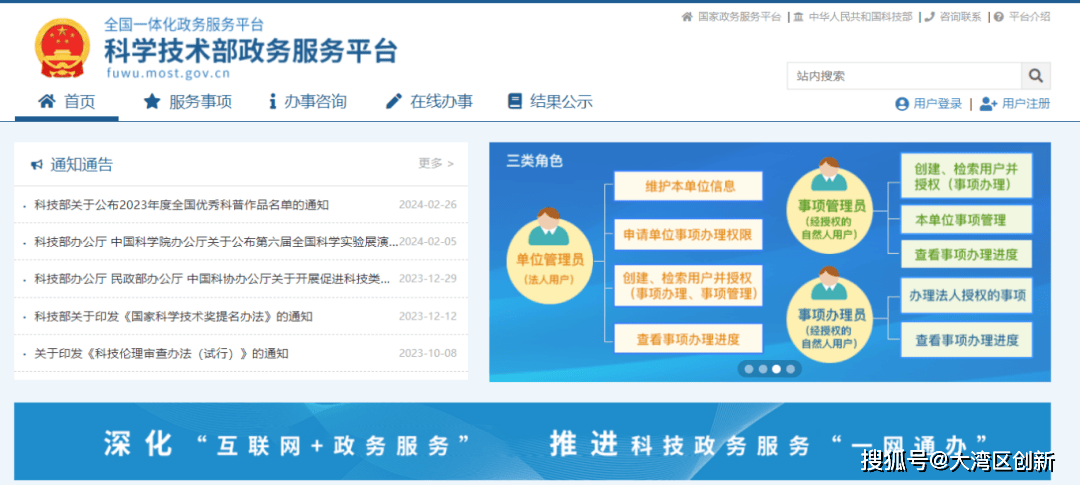Open notice about 2023年度全国优秀科普作品名单

point(181,205)
